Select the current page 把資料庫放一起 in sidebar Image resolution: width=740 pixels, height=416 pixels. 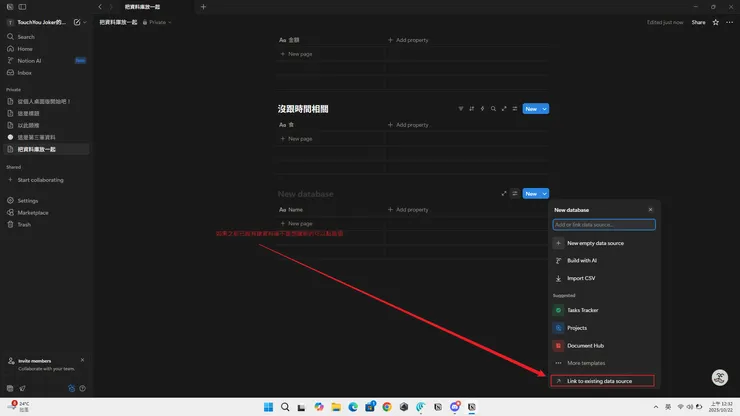pyautogui.click(x=45, y=149)
